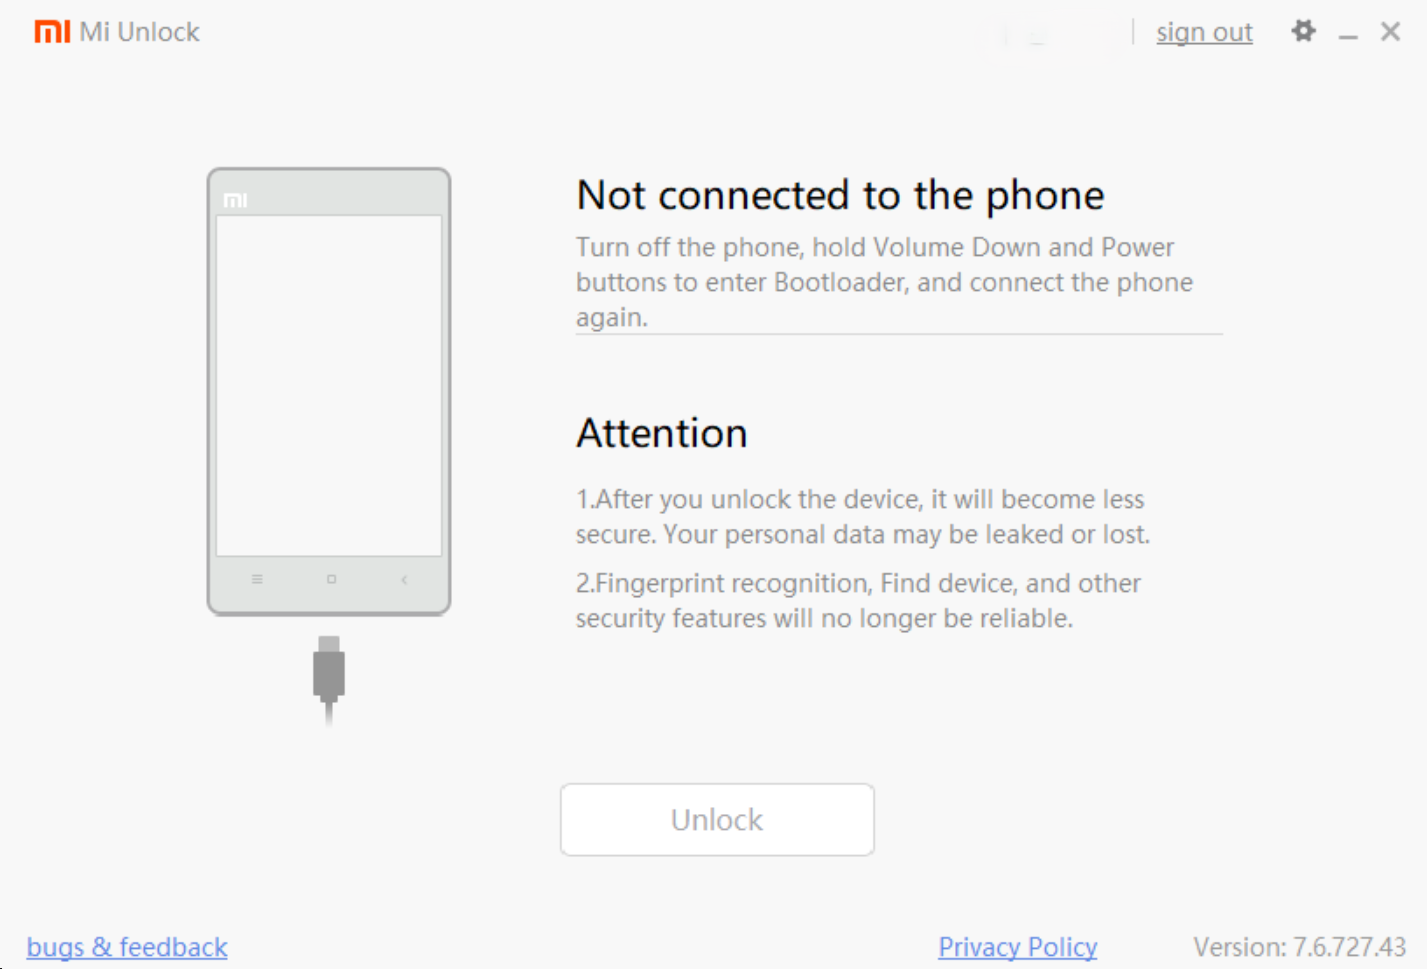Minimize the Mi Unlock window
The height and width of the screenshot is (969, 1427).
point(1348,32)
